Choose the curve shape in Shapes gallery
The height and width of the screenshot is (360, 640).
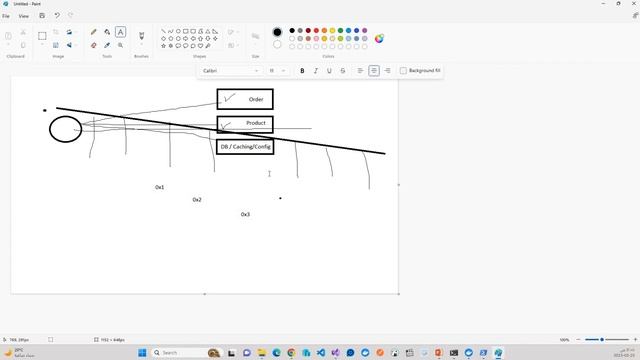tap(171, 31)
